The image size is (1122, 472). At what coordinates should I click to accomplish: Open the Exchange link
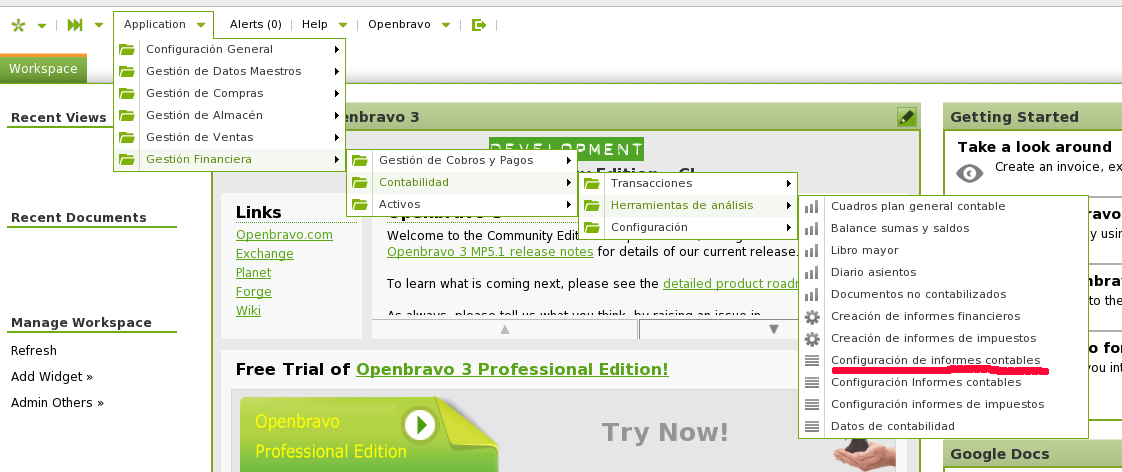tap(265, 254)
